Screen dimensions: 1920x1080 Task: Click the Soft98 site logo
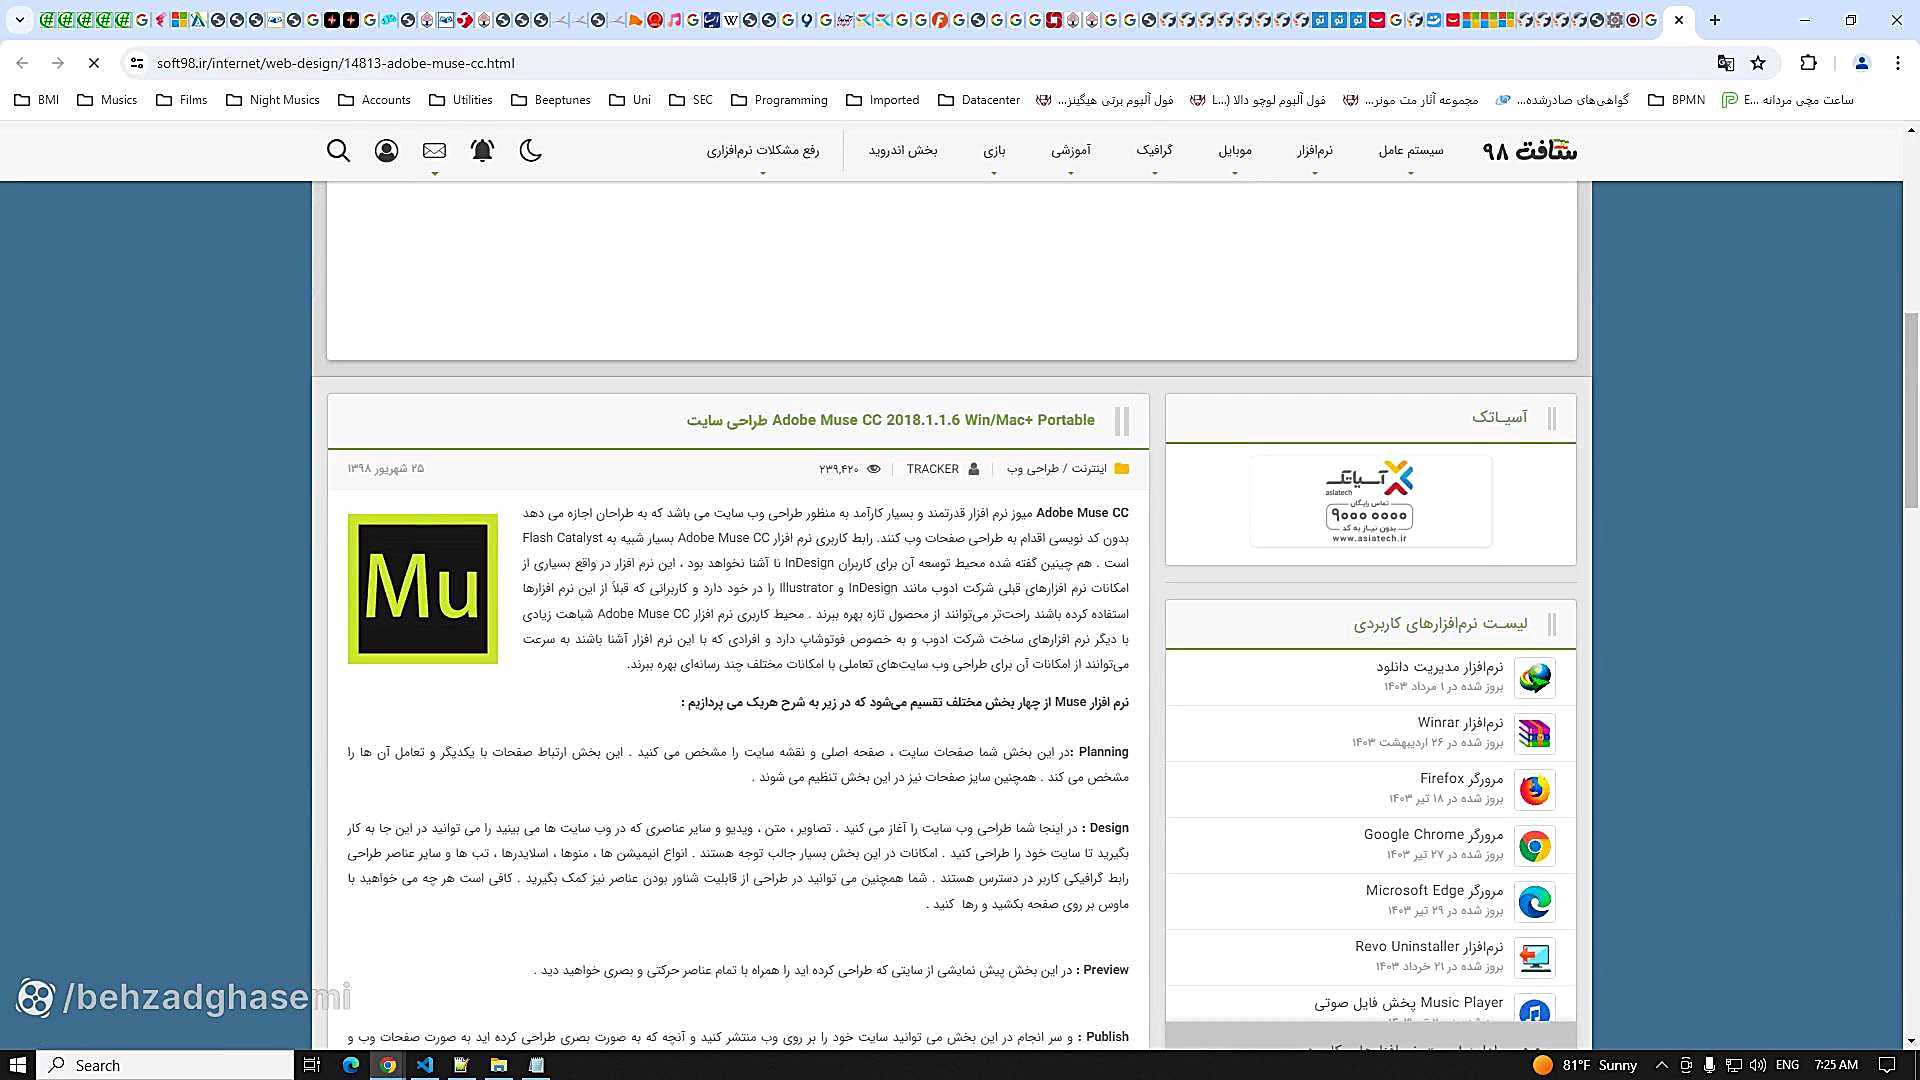1529,151
